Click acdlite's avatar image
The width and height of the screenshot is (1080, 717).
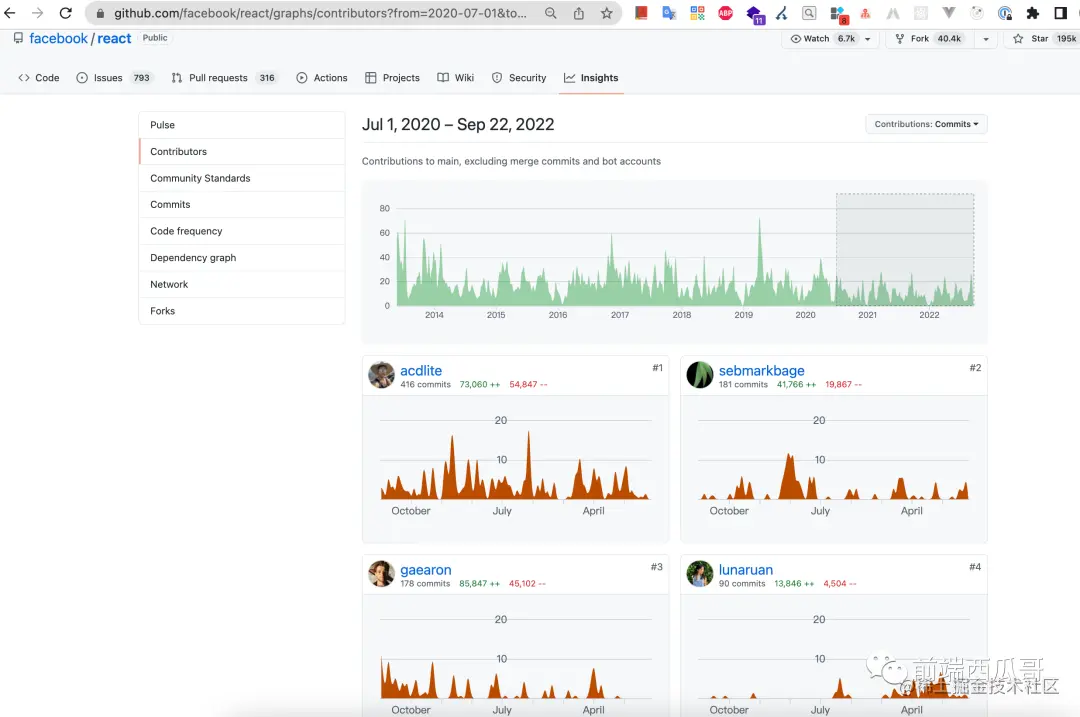pos(381,375)
